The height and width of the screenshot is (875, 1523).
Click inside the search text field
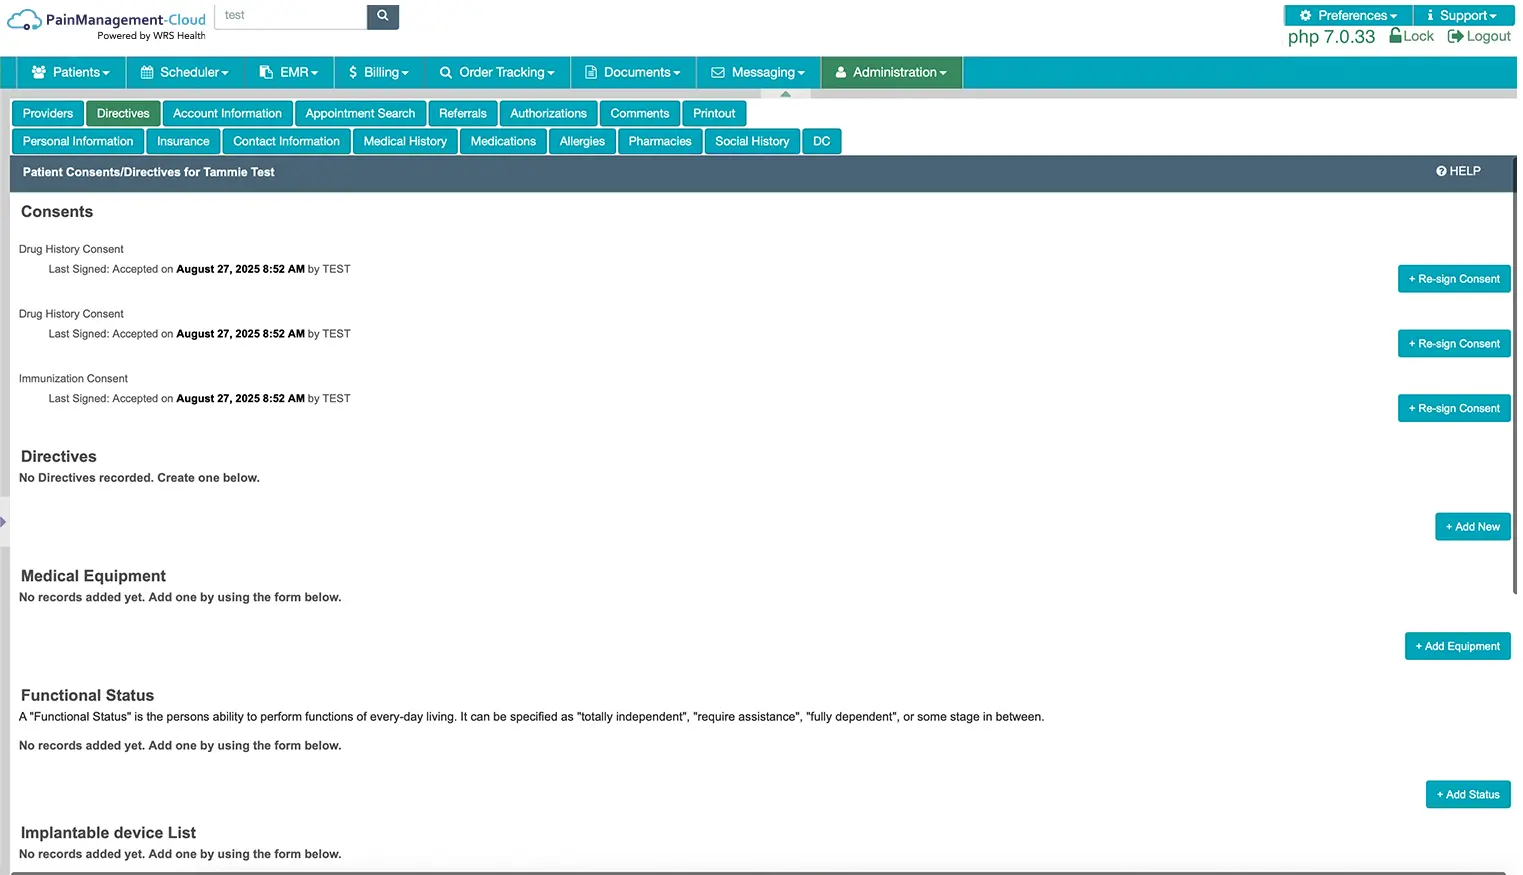(290, 15)
